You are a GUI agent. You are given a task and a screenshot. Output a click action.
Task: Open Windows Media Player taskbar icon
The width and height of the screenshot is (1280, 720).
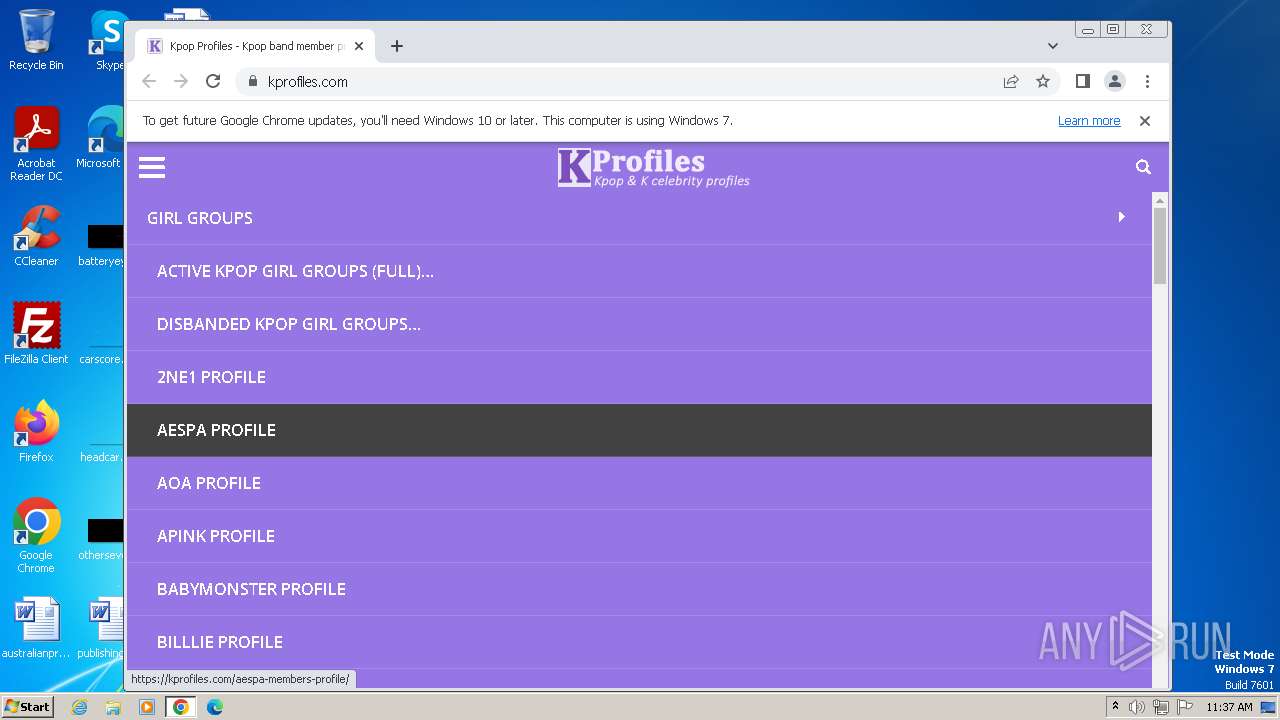(147, 707)
